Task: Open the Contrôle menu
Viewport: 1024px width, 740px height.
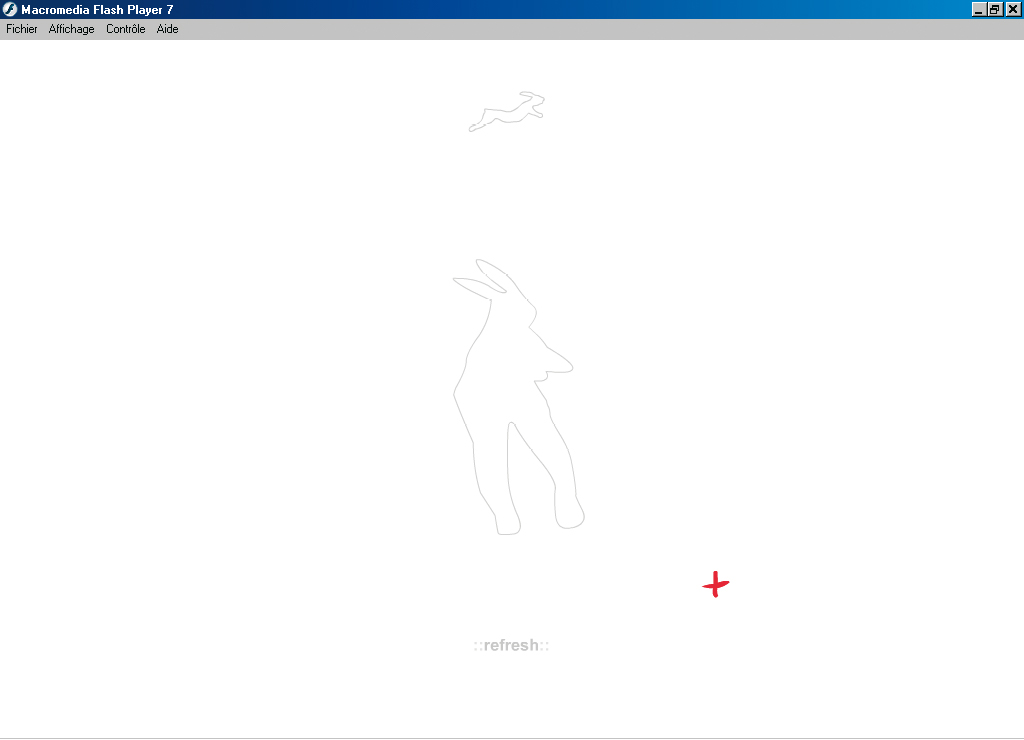Action: (125, 29)
